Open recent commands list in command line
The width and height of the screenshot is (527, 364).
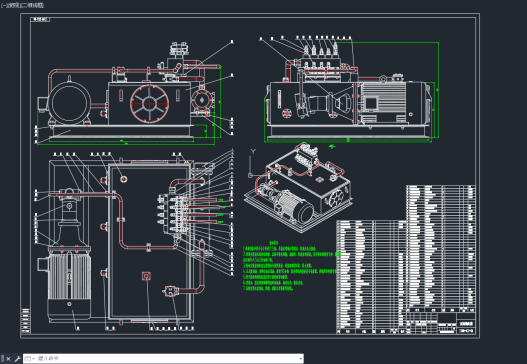click(30, 359)
